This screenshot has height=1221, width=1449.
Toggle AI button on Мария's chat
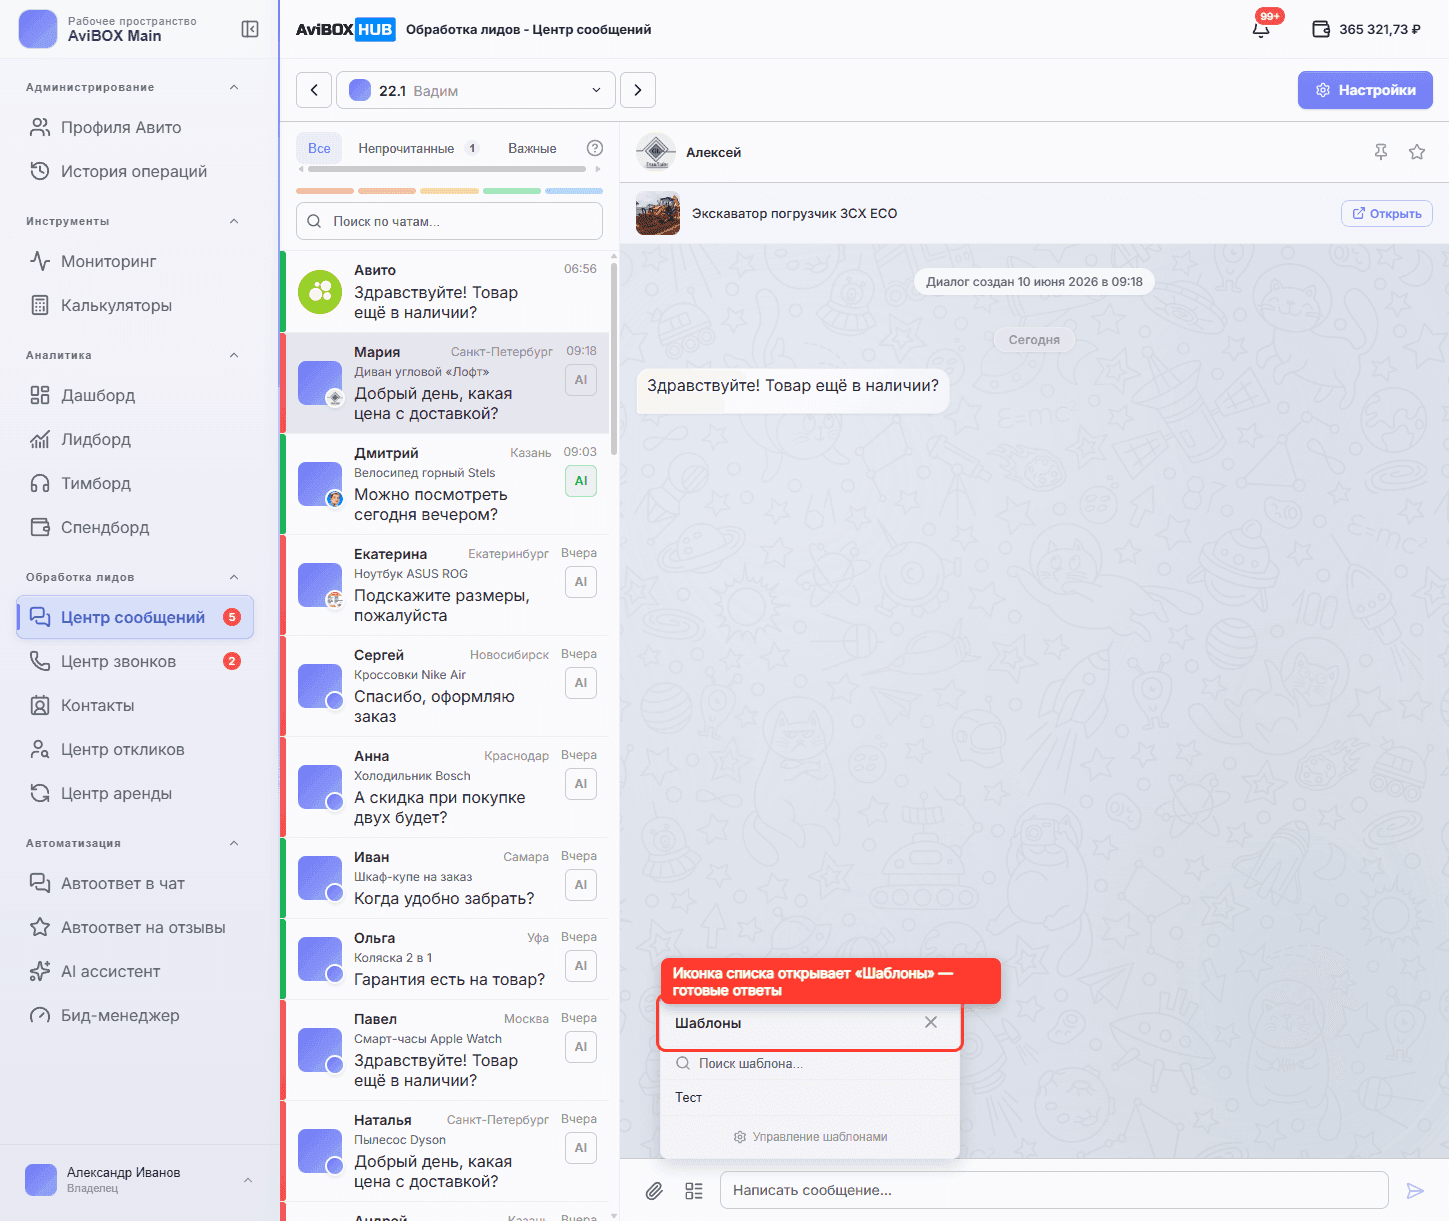point(581,380)
